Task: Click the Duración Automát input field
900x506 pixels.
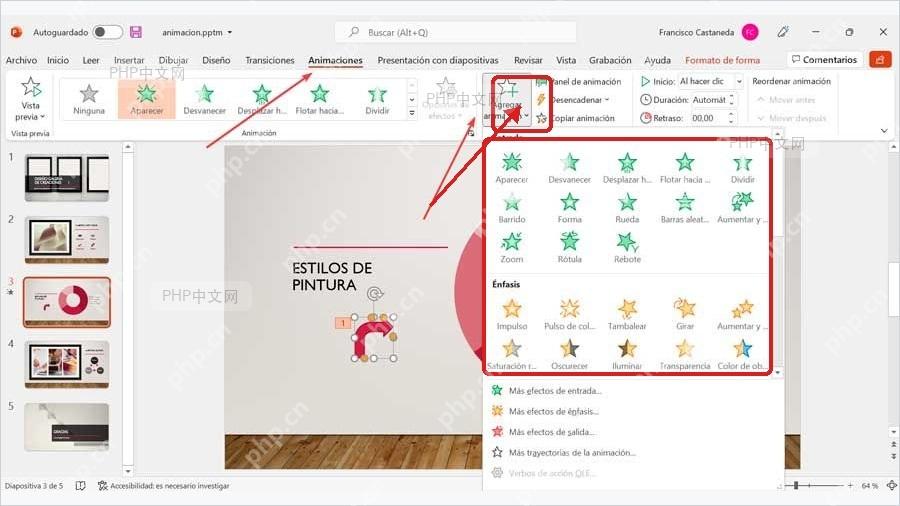Action: [709, 100]
